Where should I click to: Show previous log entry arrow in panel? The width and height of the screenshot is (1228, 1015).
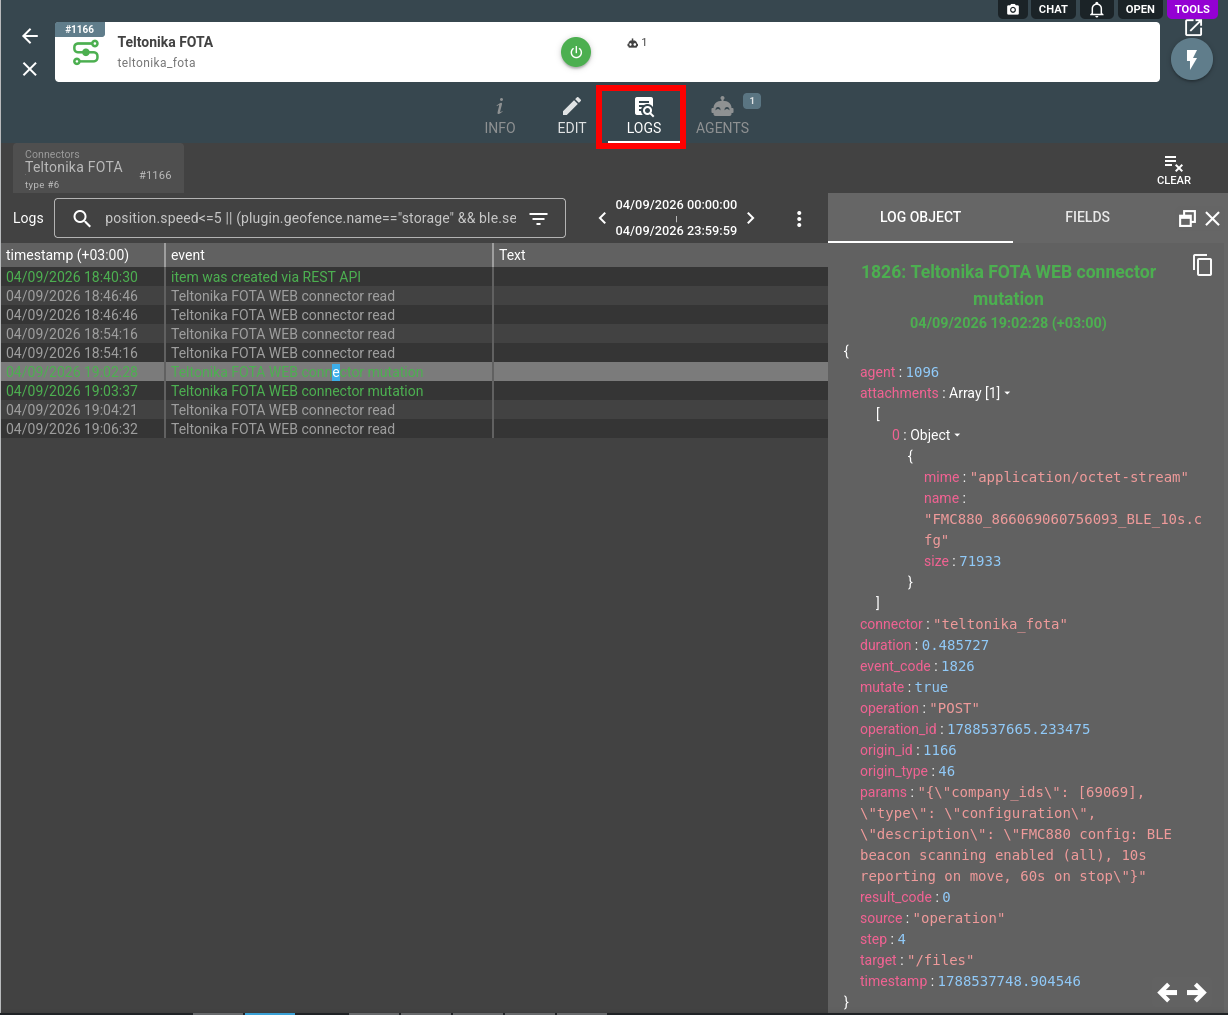pyautogui.click(x=1167, y=992)
